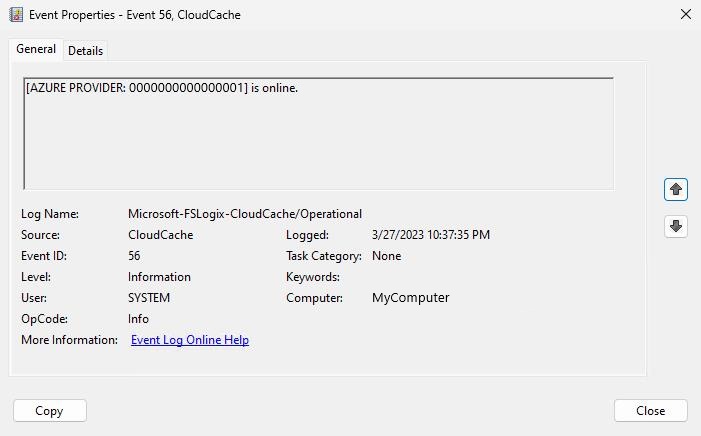Click the User value SYSTEM
The width and height of the screenshot is (701, 436).
[x=149, y=298]
